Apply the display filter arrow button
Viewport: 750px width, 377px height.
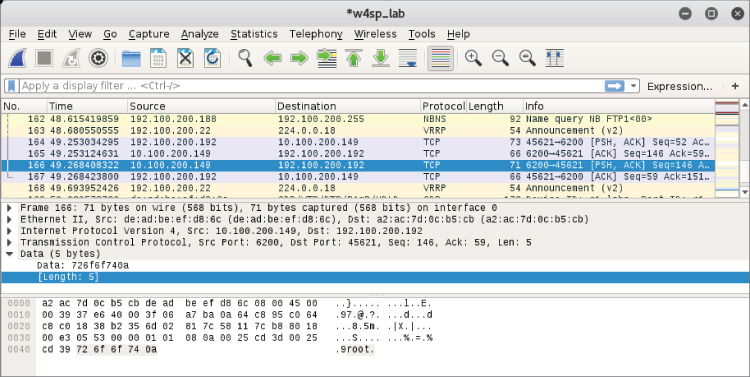point(615,86)
